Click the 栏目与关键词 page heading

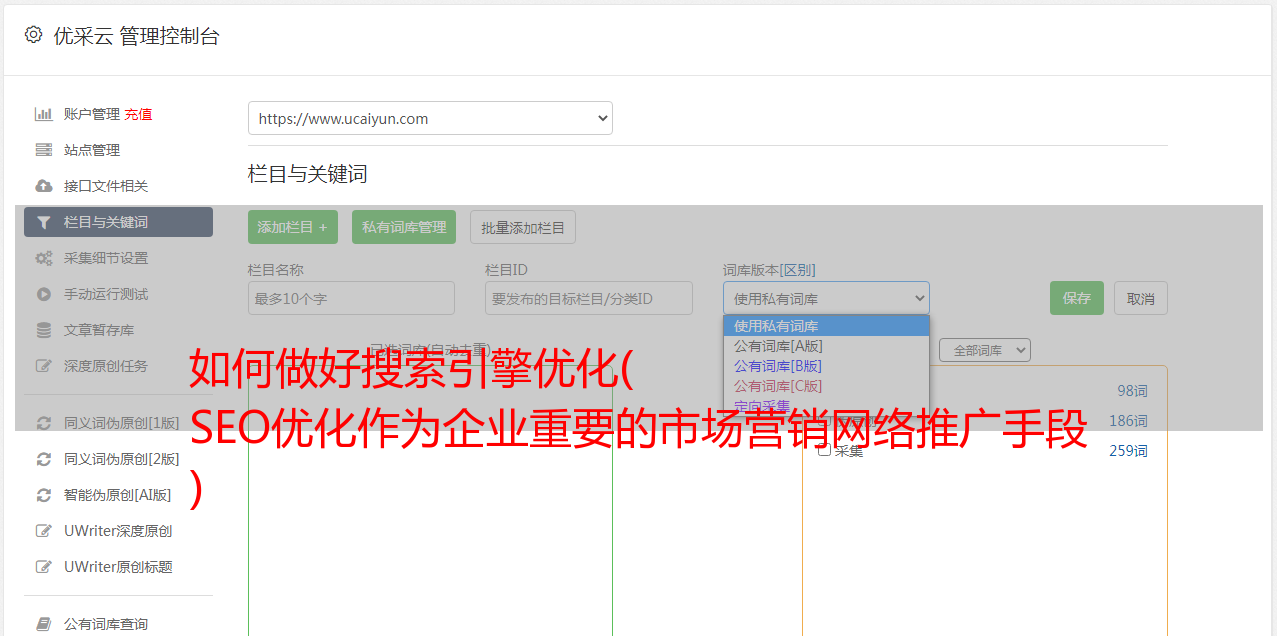[308, 174]
